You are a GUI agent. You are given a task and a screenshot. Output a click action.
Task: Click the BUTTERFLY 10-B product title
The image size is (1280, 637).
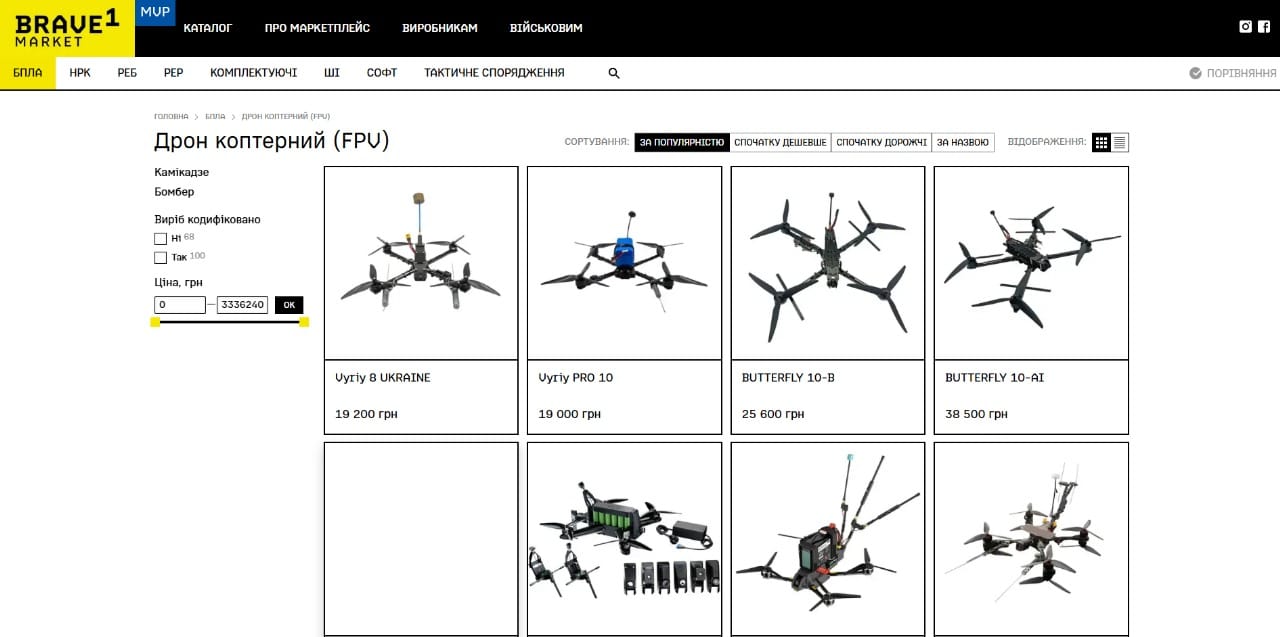tap(788, 378)
